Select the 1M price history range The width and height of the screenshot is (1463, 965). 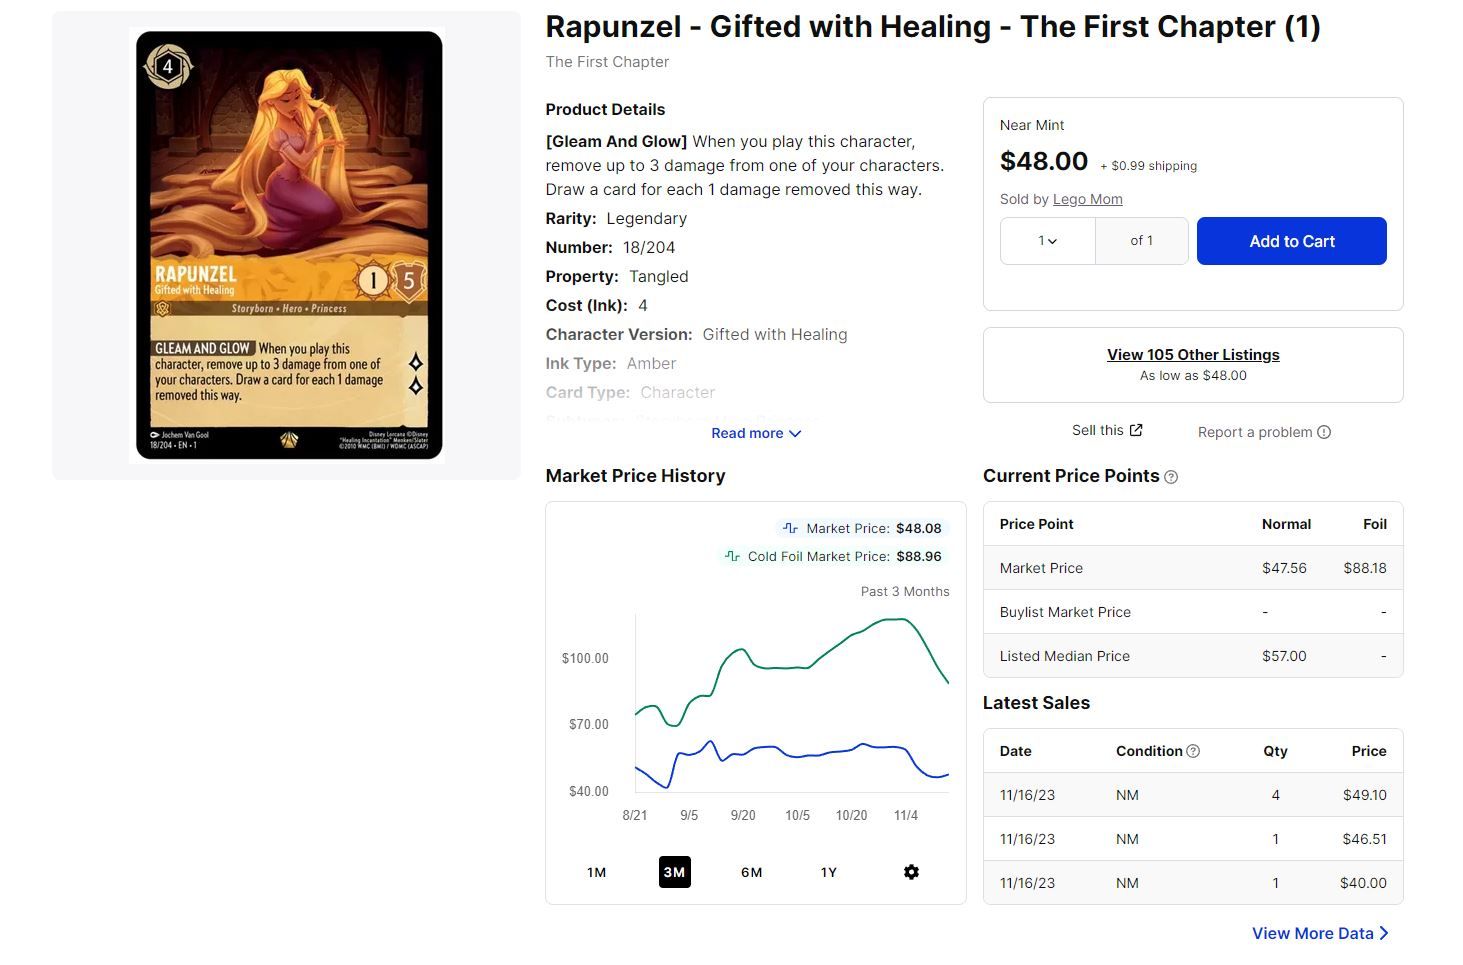(597, 872)
